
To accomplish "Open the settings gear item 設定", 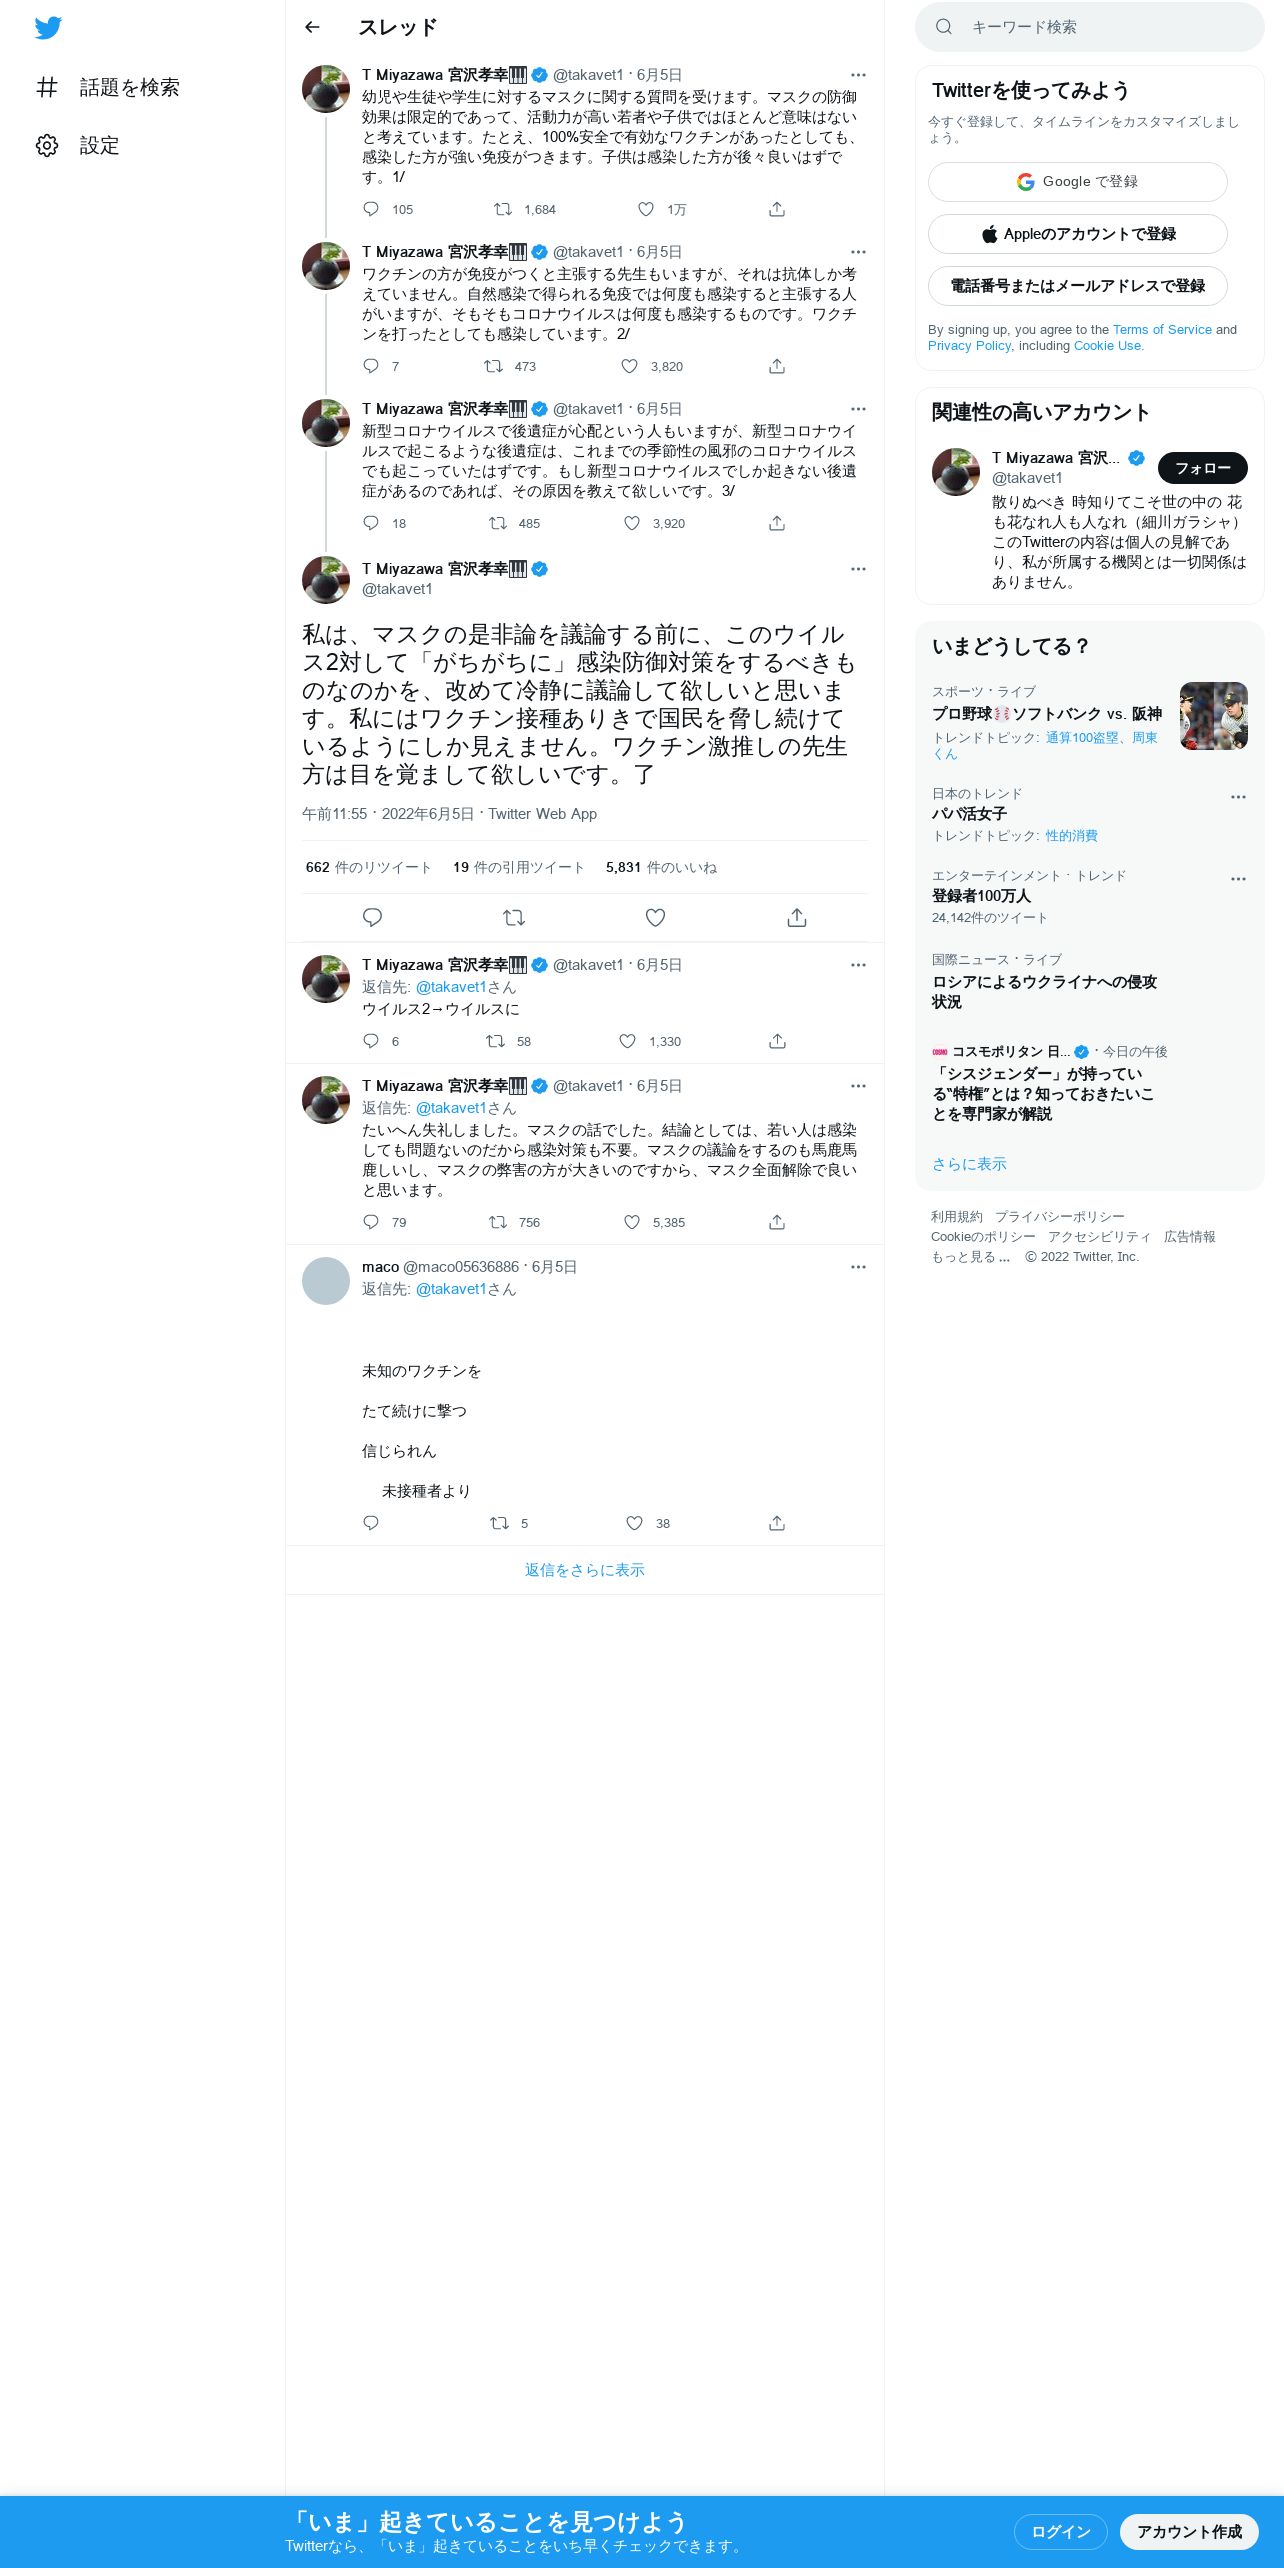I will [78, 145].
